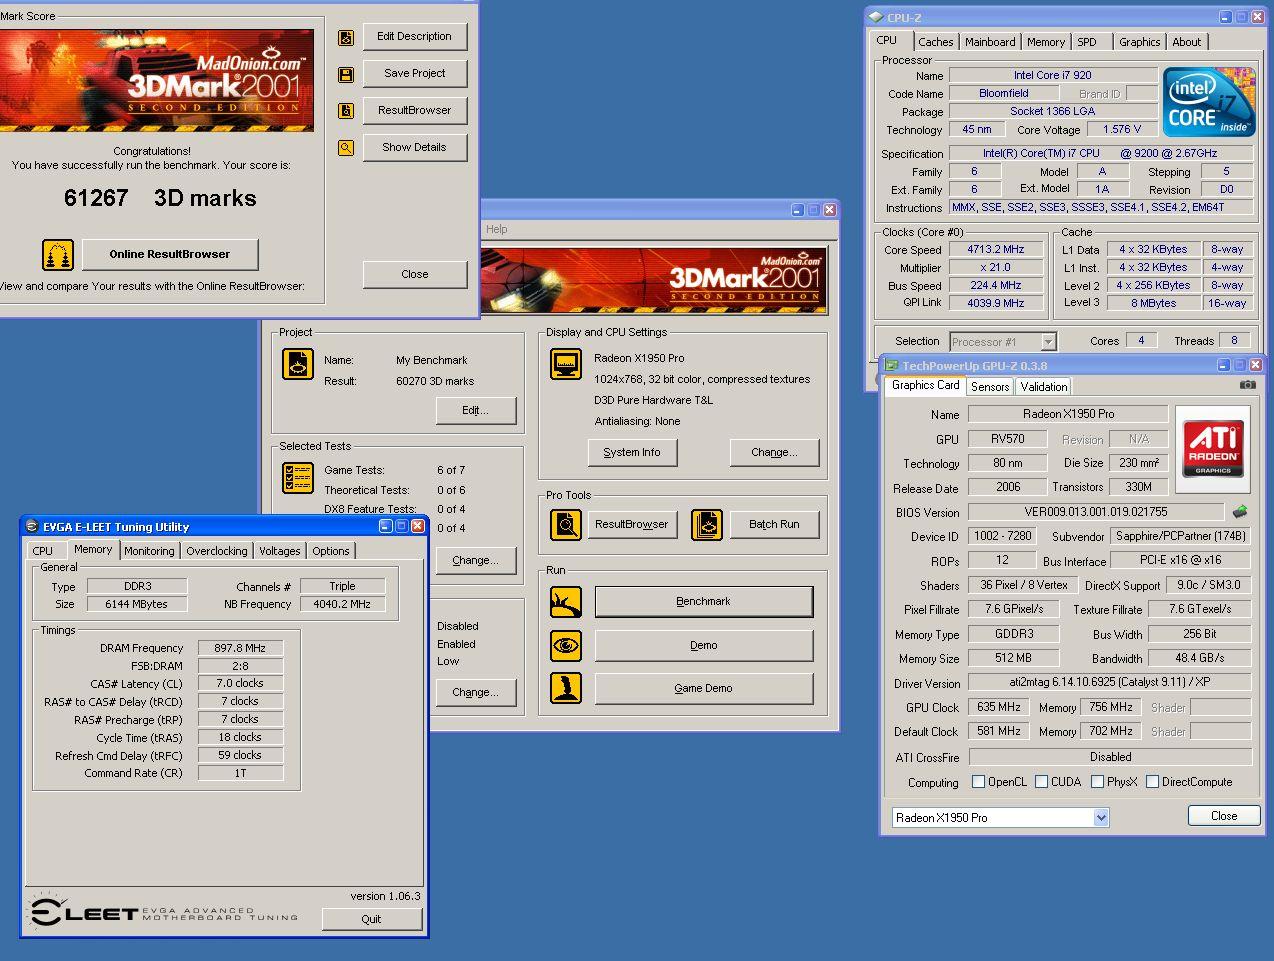
Task: Switch to the Mainboard tab in CPU-Z
Action: point(990,42)
